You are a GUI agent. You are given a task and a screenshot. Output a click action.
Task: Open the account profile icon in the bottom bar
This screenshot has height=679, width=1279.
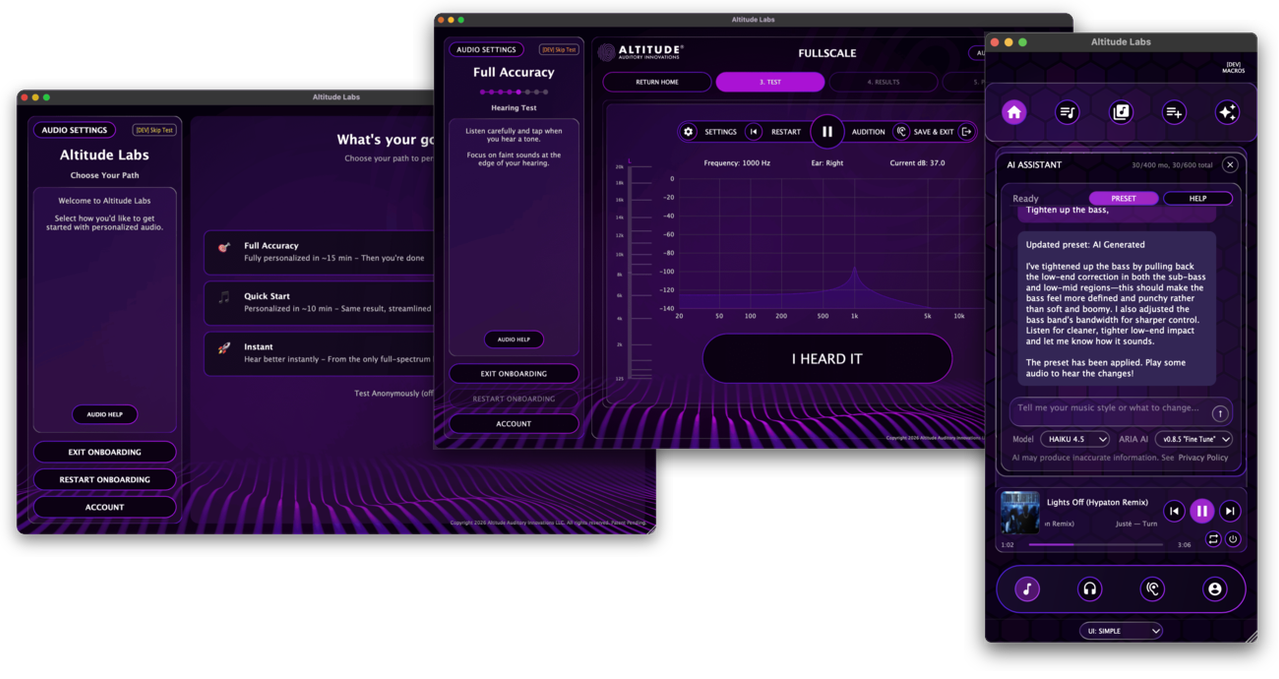[x=1215, y=589]
